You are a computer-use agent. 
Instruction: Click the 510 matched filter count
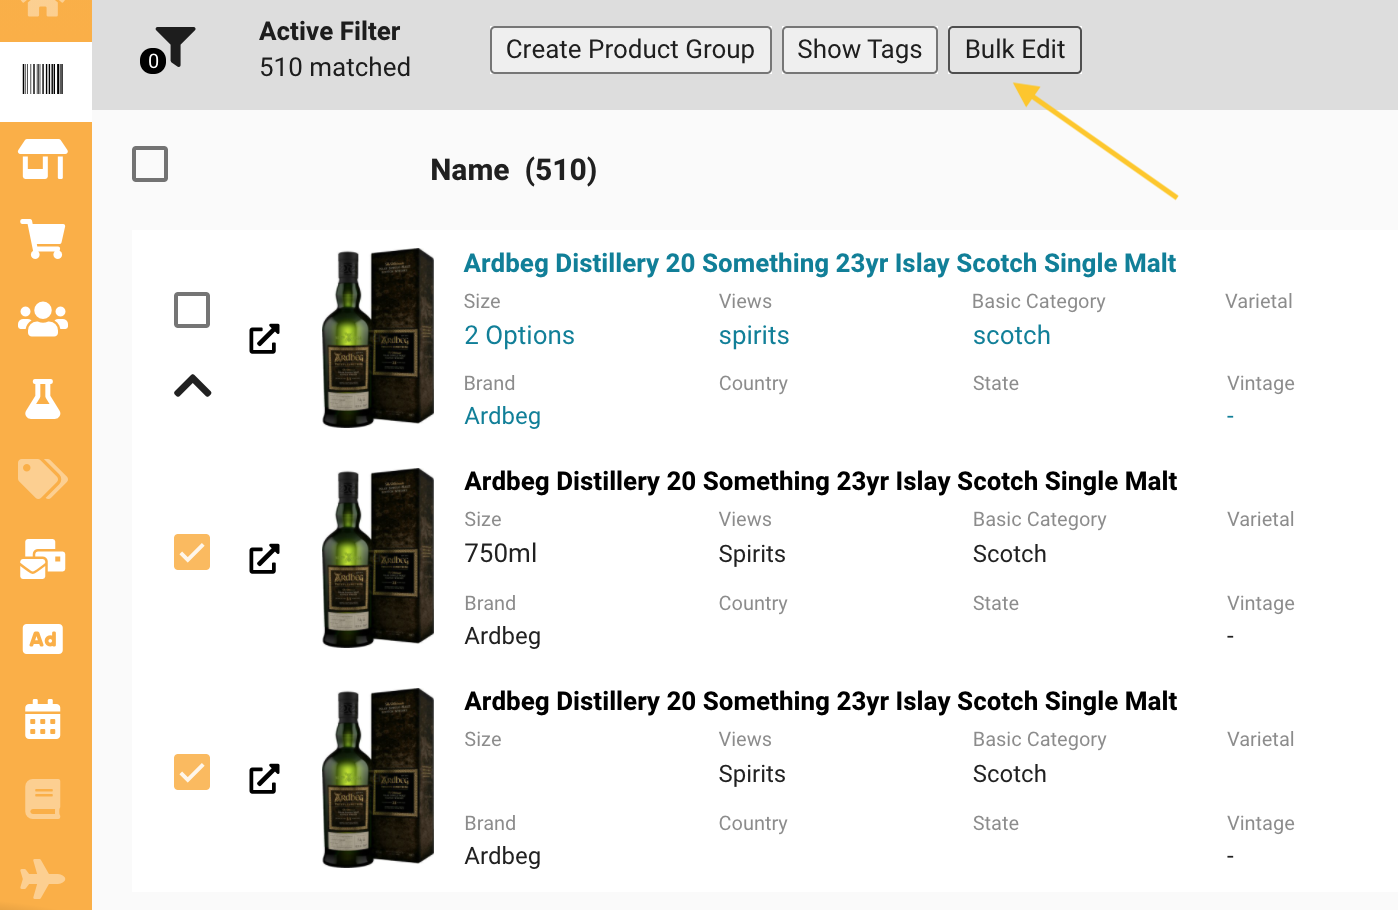click(x=335, y=67)
